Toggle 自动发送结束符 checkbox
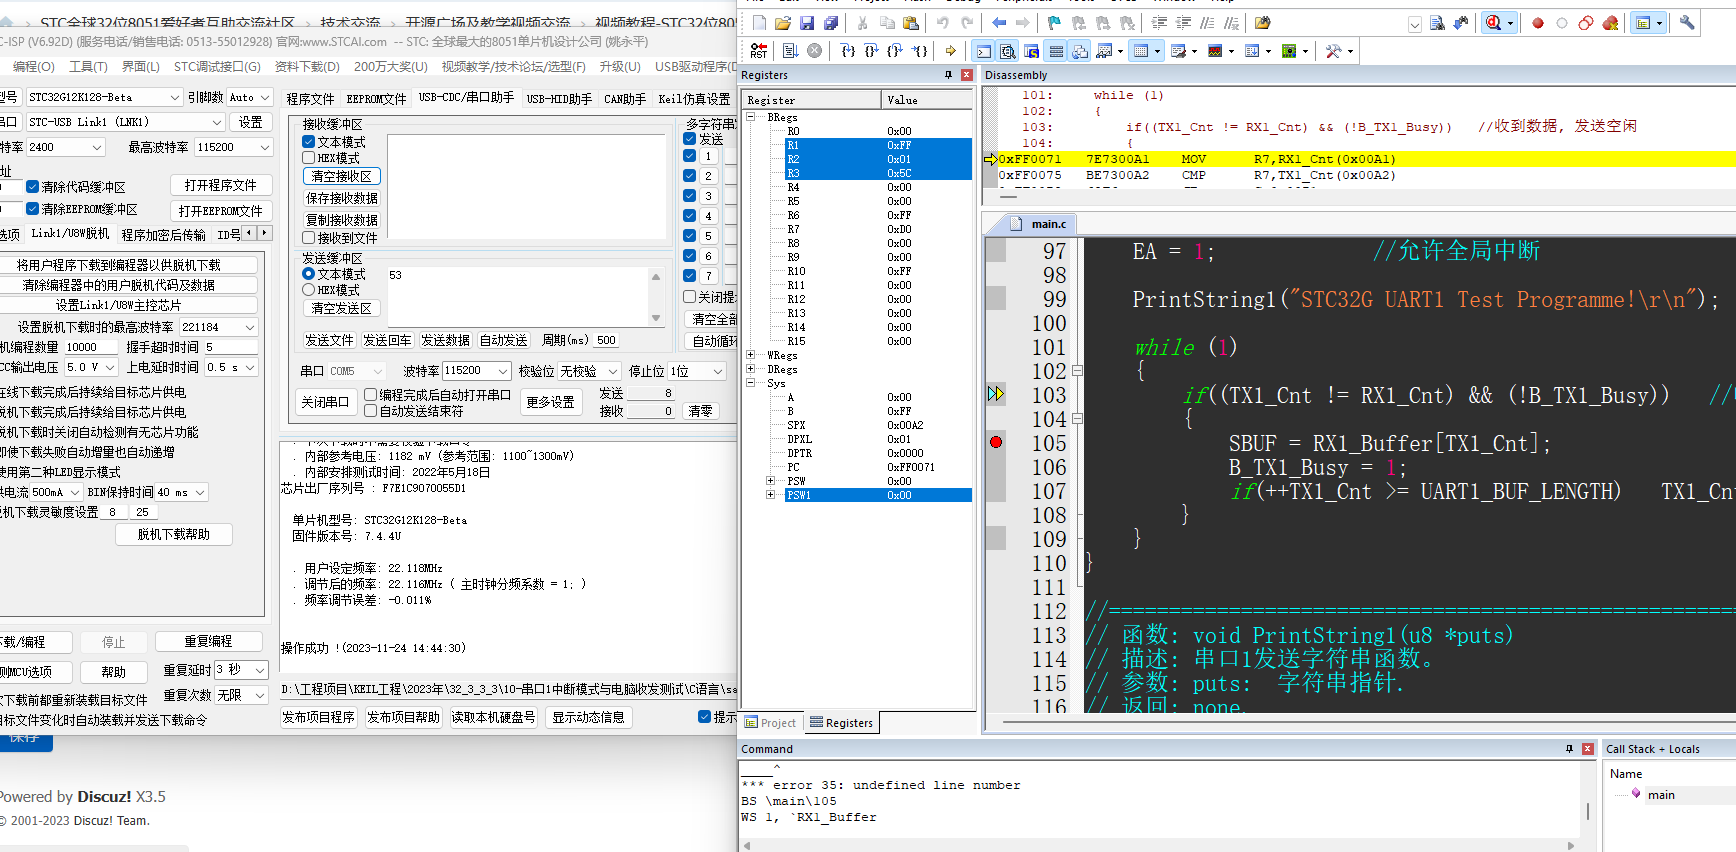The image size is (1736, 852). pos(371,411)
